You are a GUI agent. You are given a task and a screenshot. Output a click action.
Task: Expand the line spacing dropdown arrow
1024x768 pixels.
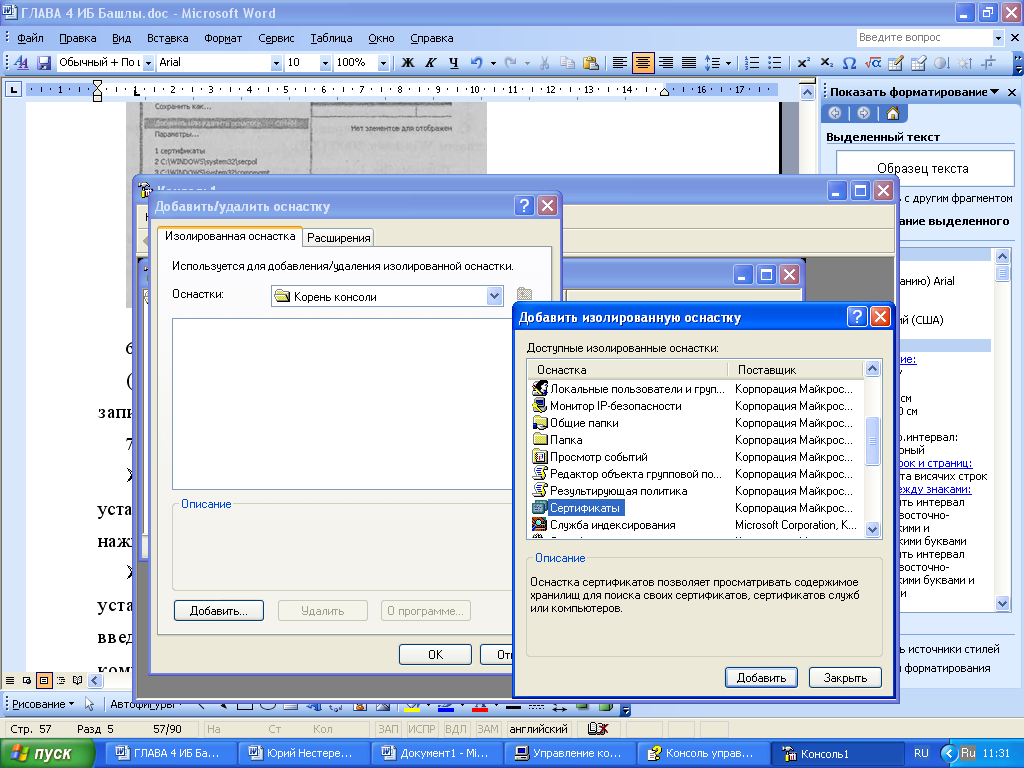[728, 63]
